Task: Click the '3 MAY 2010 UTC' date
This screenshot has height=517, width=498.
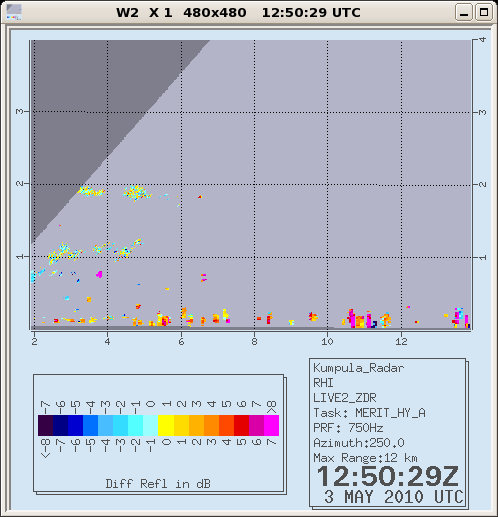Action: click(394, 497)
